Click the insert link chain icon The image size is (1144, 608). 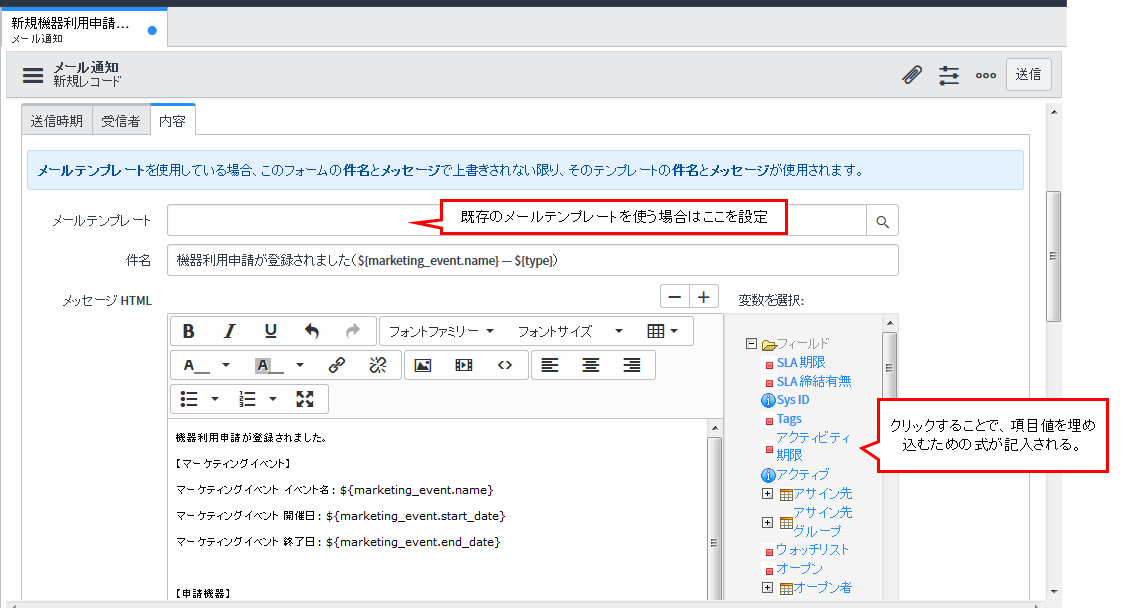click(336, 365)
